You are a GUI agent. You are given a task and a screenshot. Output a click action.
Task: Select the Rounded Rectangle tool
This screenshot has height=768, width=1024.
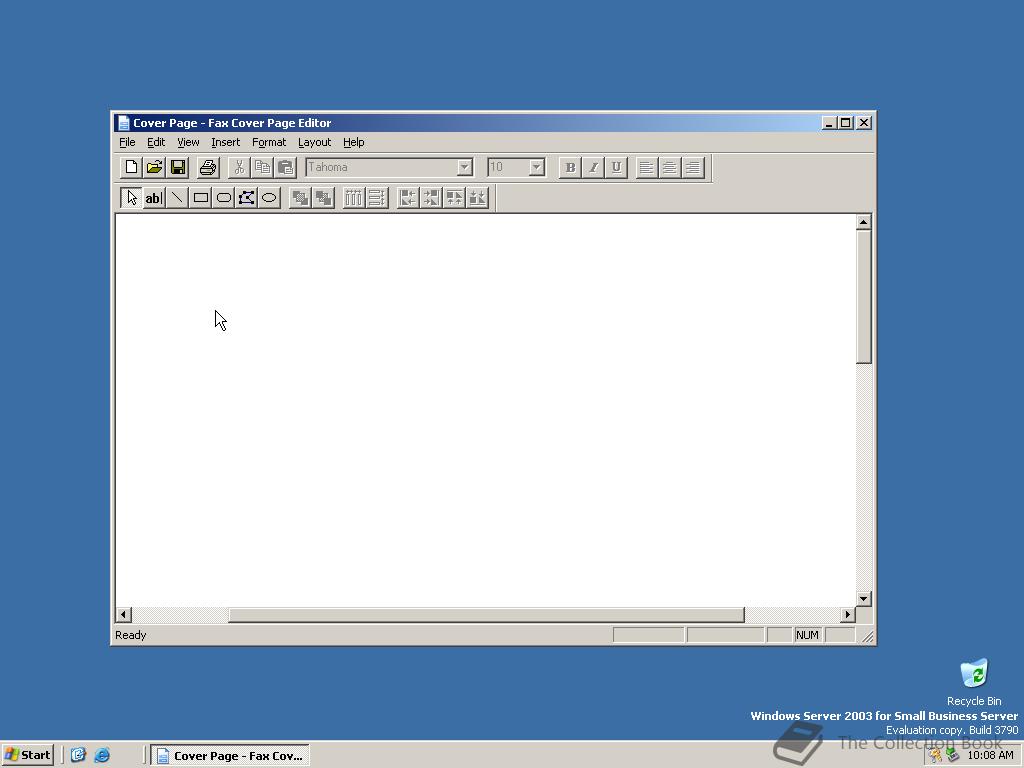pyautogui.click(x=223, y=198)
